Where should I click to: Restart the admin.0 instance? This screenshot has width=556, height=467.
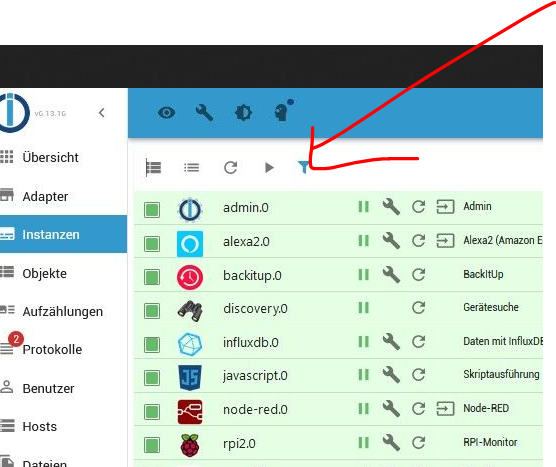(419, 206)
